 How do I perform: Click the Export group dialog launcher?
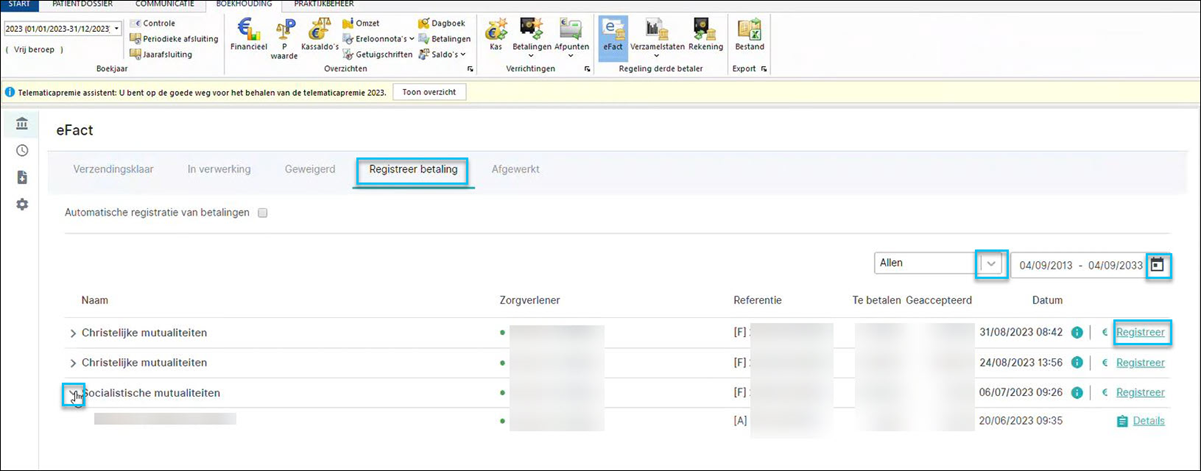tap(764, 69)
